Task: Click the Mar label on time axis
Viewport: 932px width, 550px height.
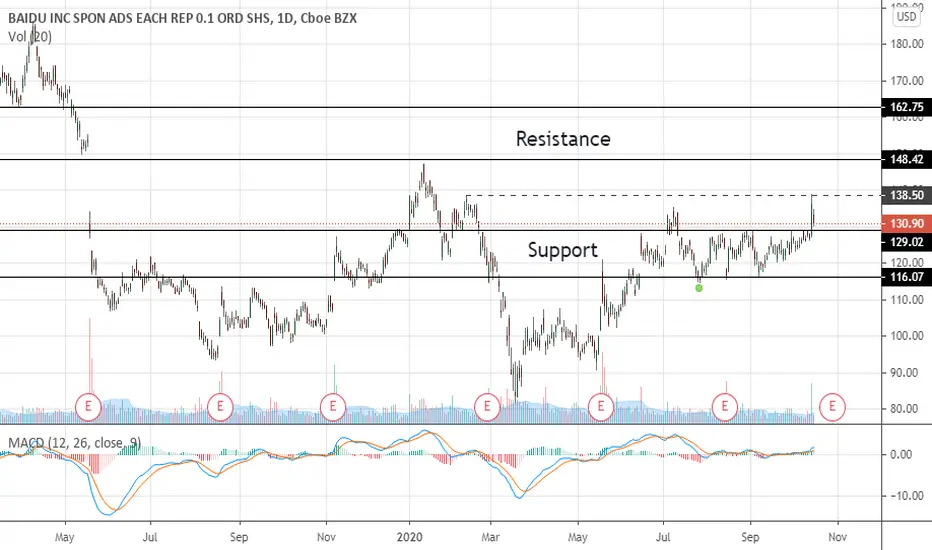Action: 490,537
